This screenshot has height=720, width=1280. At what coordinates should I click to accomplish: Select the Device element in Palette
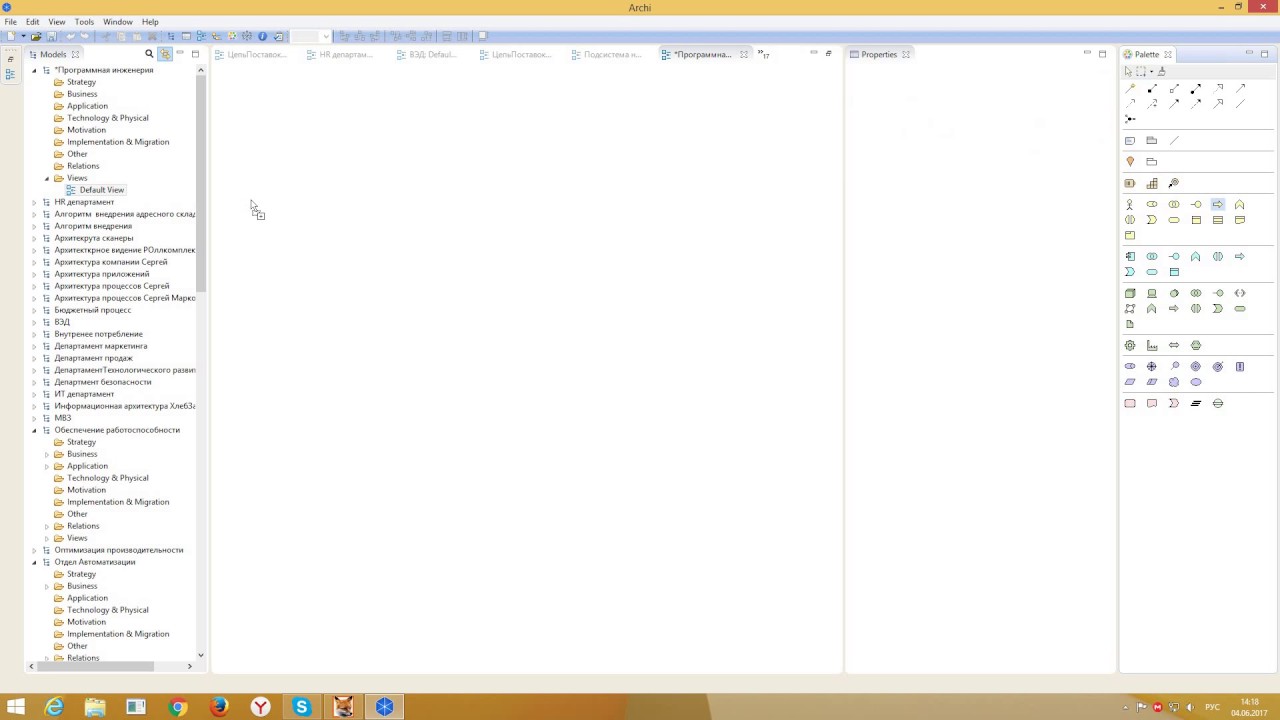[x=1152, y=293]
